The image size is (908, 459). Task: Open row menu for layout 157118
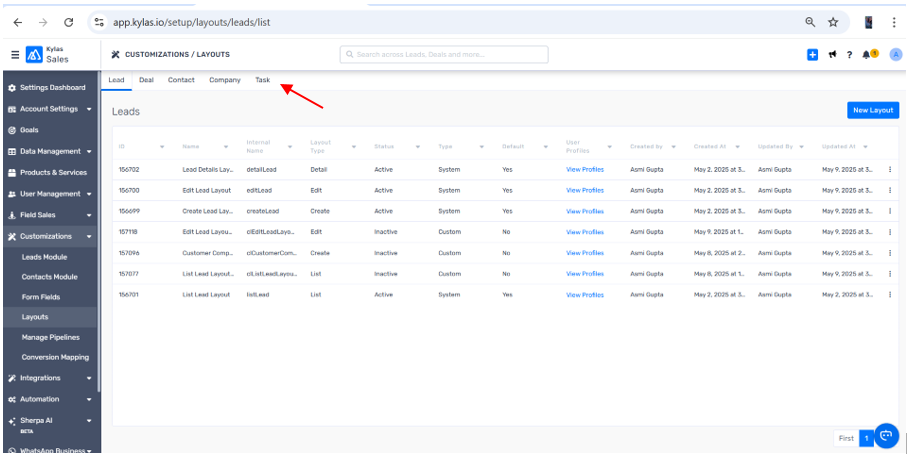pyautogui.click(x=890, y=232)
